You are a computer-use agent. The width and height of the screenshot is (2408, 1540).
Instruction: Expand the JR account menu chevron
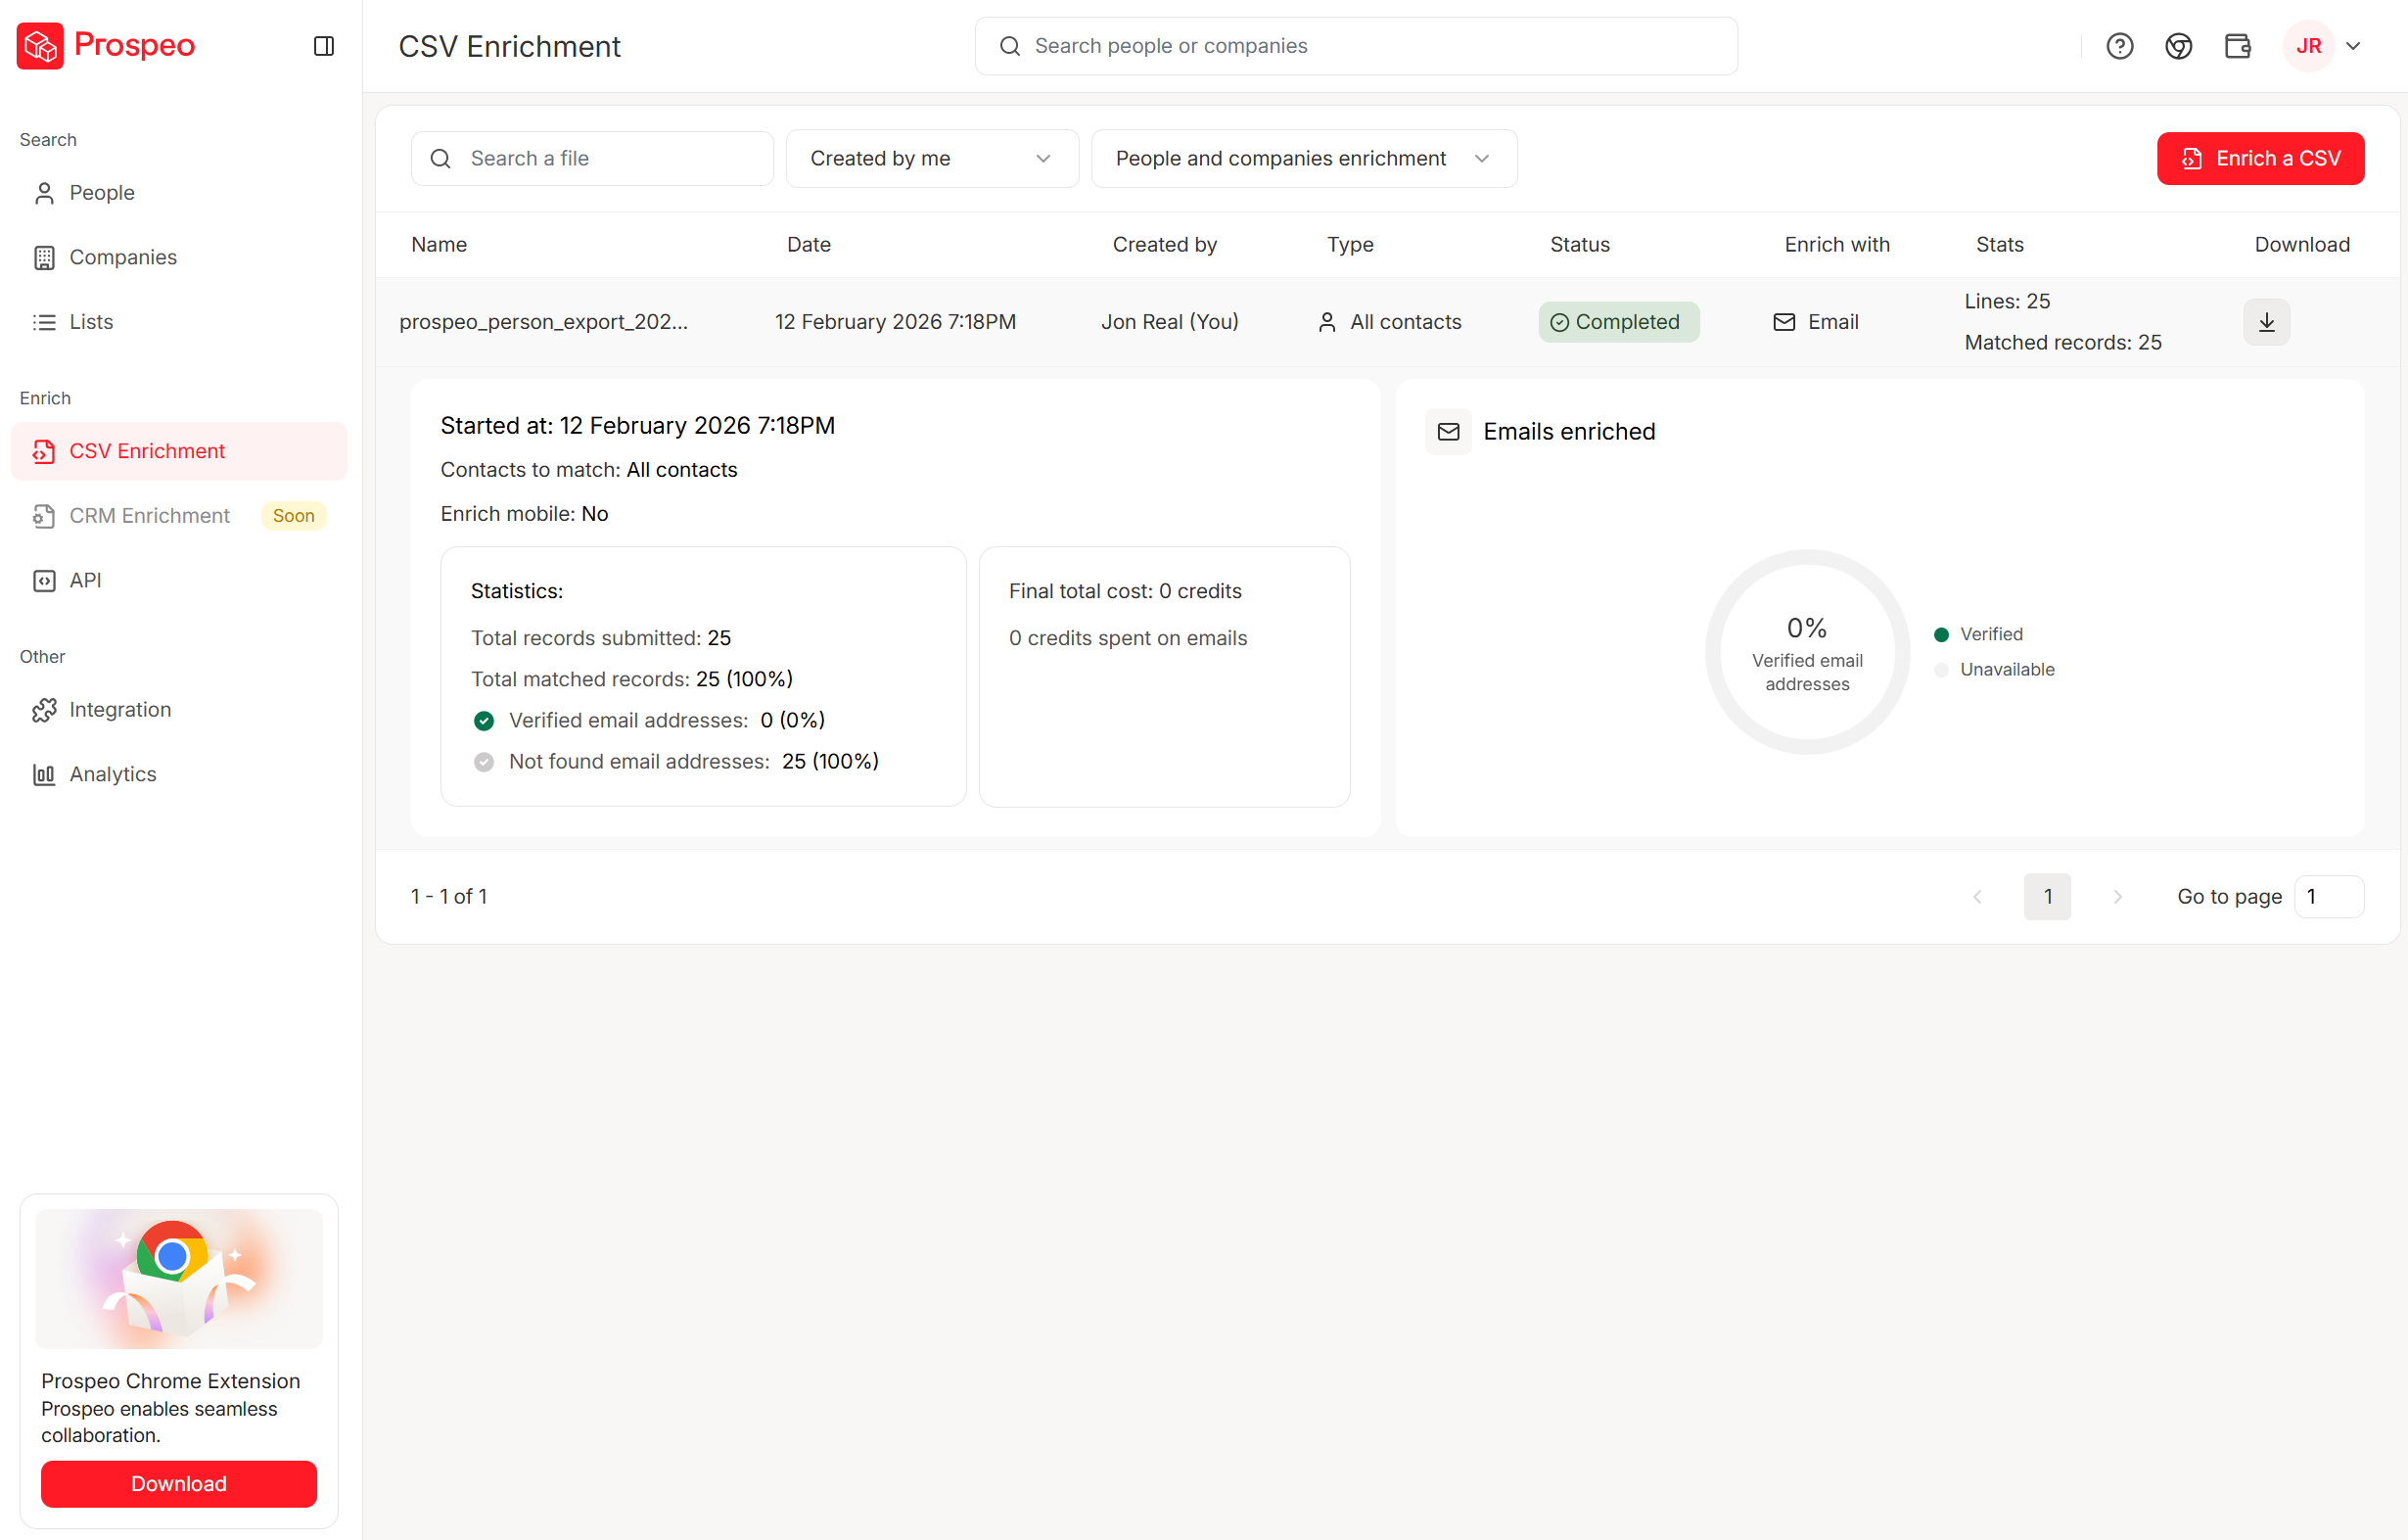click(2353, 46)
